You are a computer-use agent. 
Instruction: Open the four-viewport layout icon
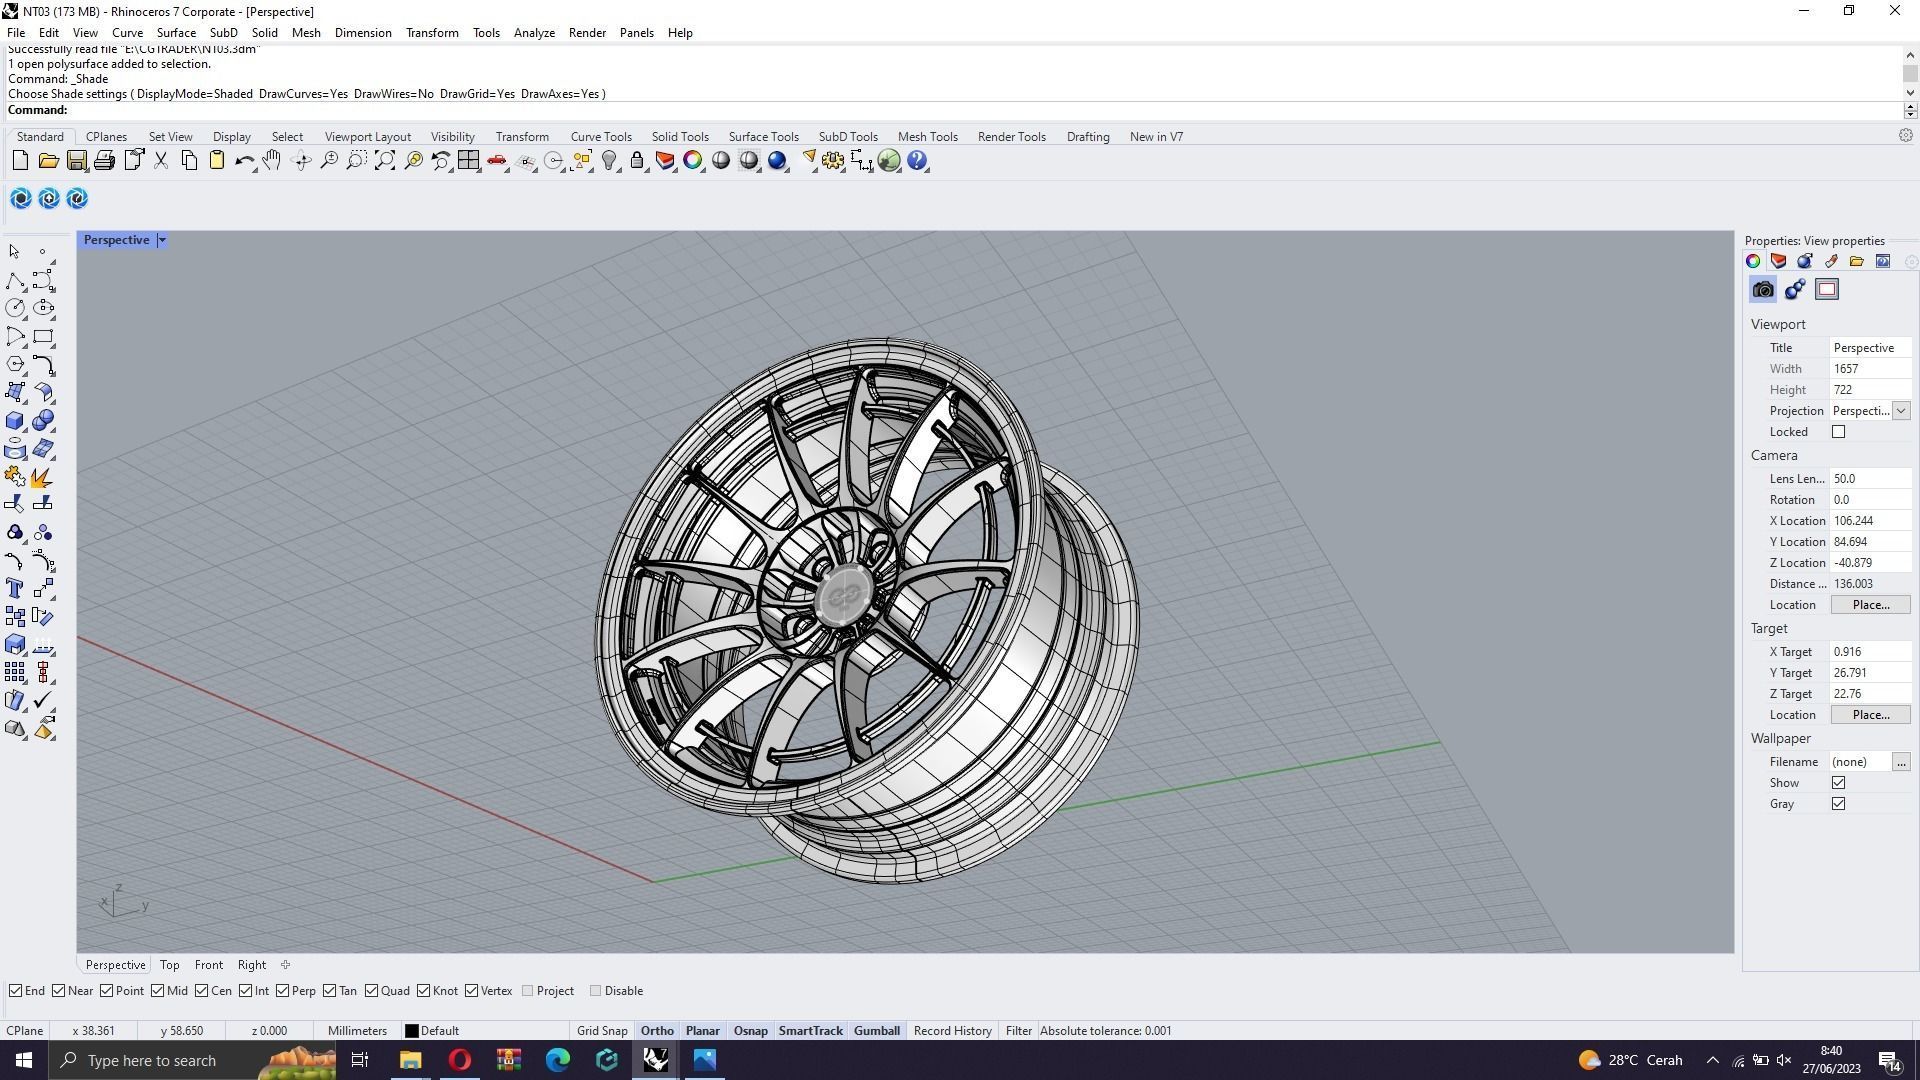pyautogui.click(x=468, y=161)
